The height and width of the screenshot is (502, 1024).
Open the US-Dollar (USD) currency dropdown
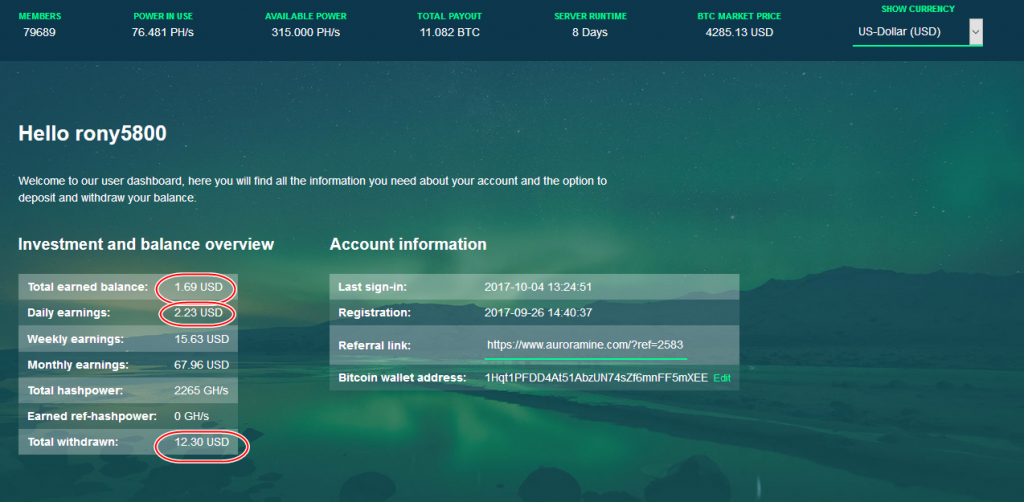point(918,32)
